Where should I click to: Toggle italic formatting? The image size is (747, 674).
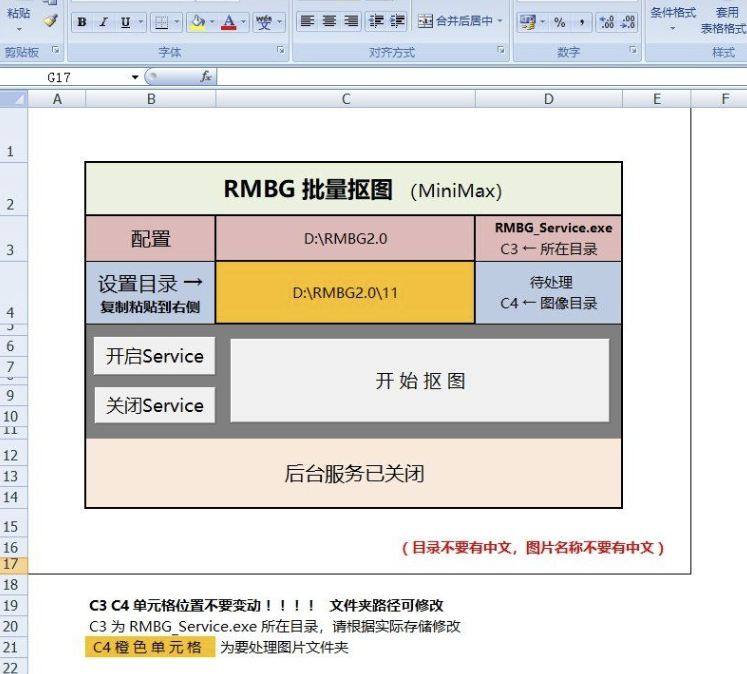coord(103,22)
